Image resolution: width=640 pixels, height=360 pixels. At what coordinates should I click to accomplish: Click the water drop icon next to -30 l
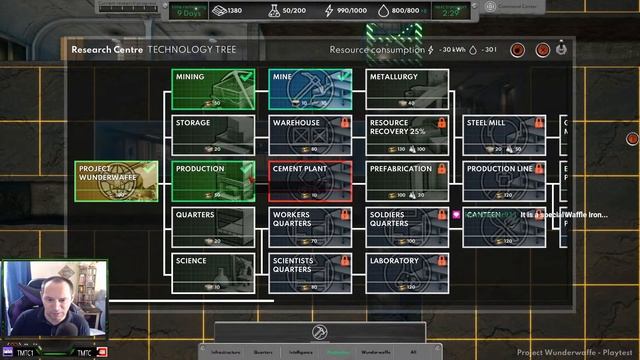click(473, 50)
